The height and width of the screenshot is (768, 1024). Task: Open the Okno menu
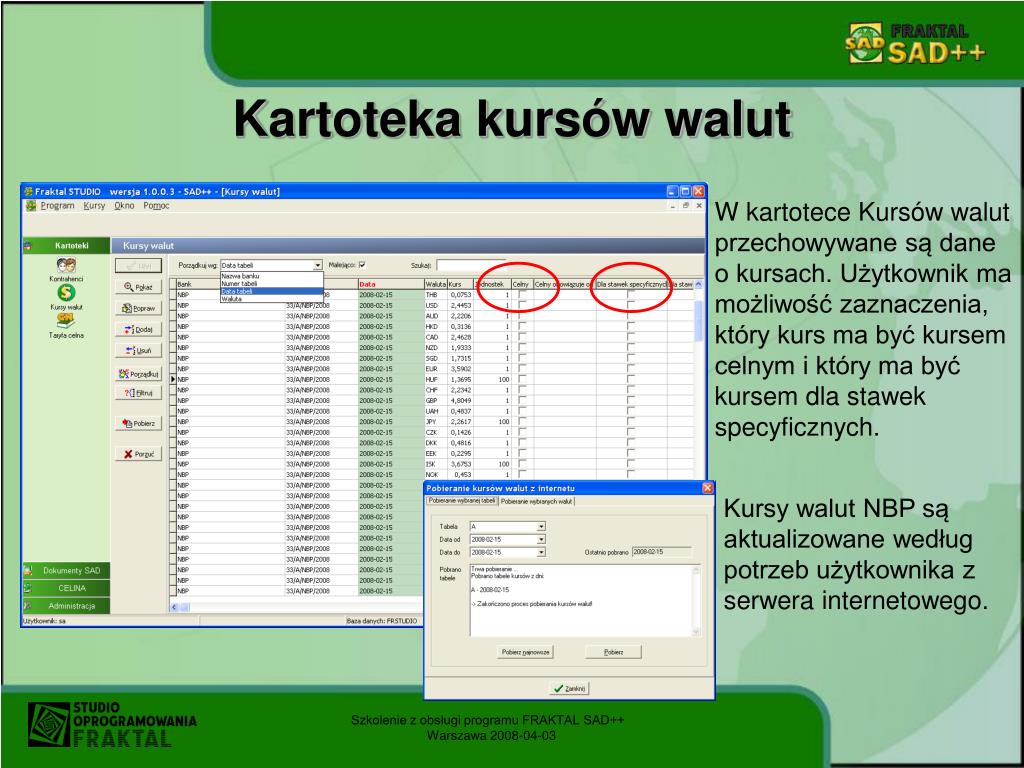[x=124, y=206]
